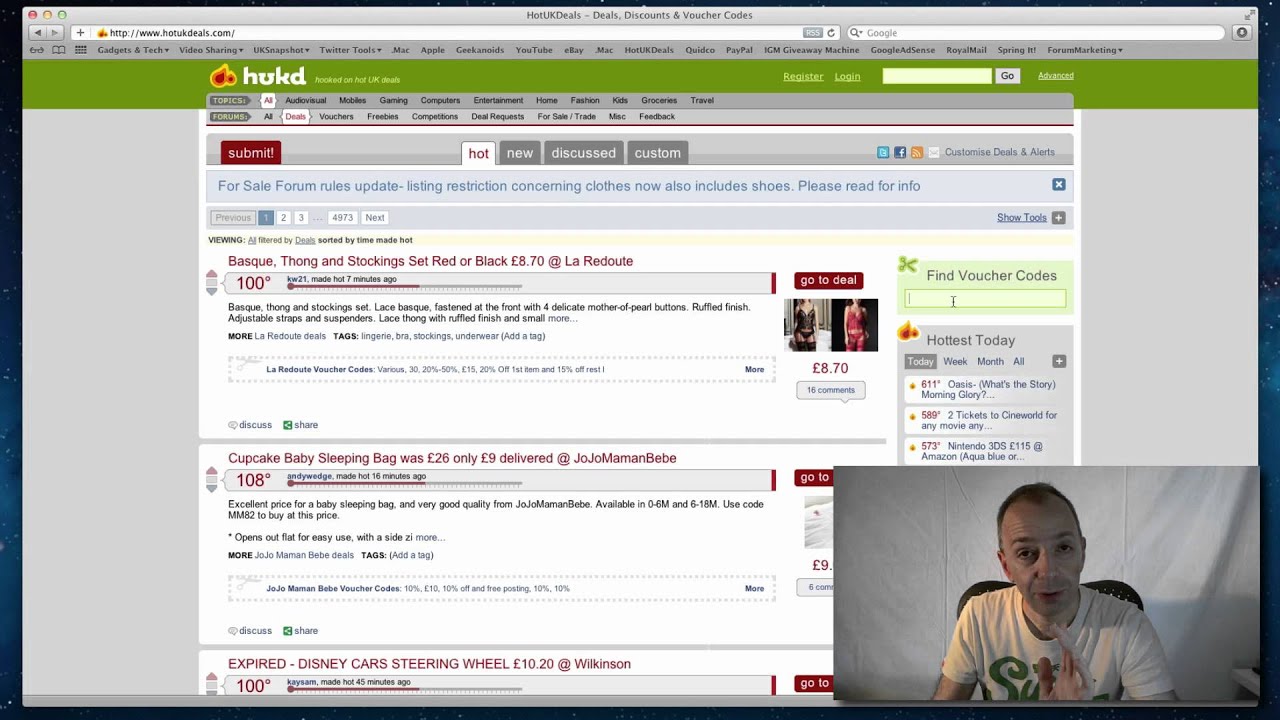Vote the Basque deal hot with the up arrow
This screenshot has height=720, width=1280.
212,275
